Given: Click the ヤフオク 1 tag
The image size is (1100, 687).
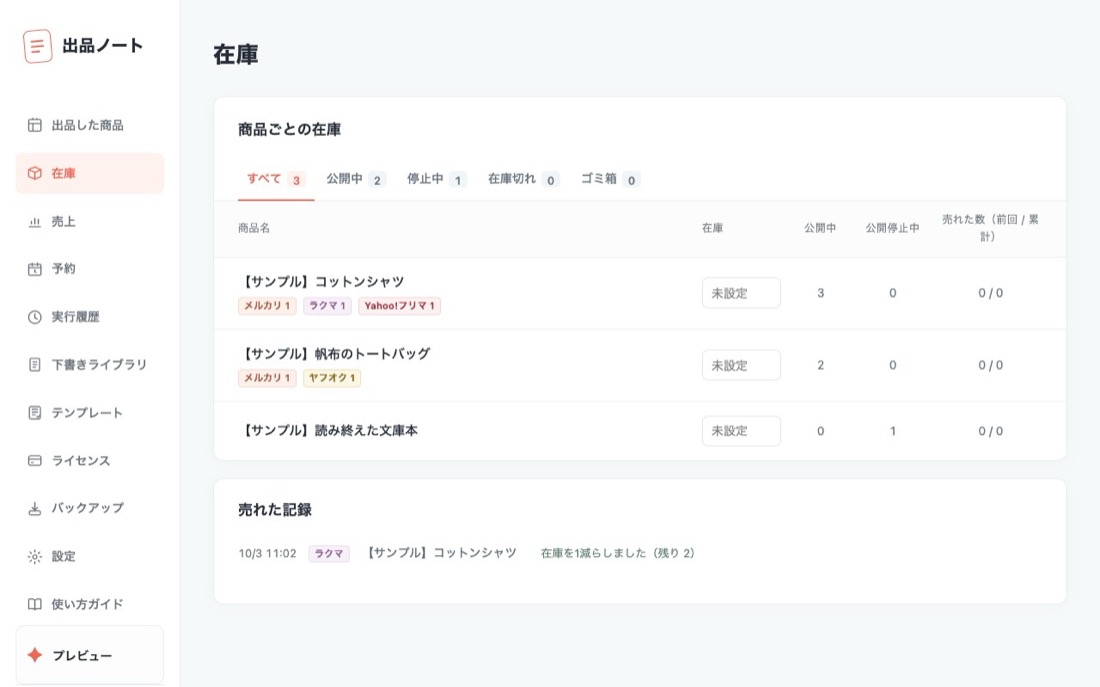Looking at the screenshot, I should [x=332, y=378].
